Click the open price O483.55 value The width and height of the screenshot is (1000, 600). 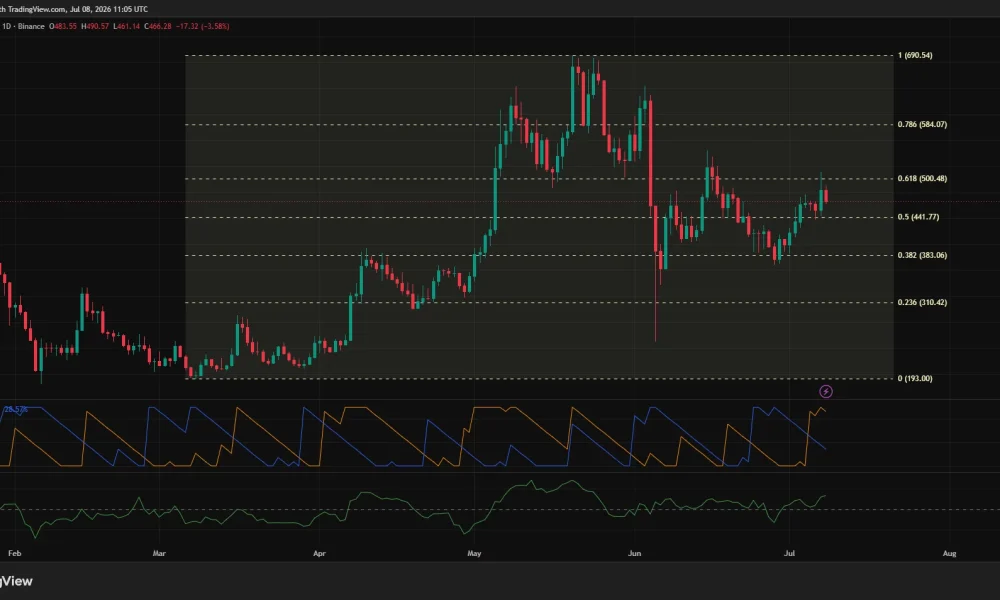click(x=63, y=27)
